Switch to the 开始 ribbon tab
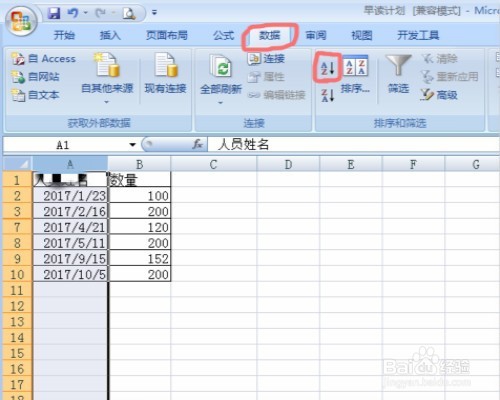Screen dimensions: 500x400 click(x=64, y=35)
